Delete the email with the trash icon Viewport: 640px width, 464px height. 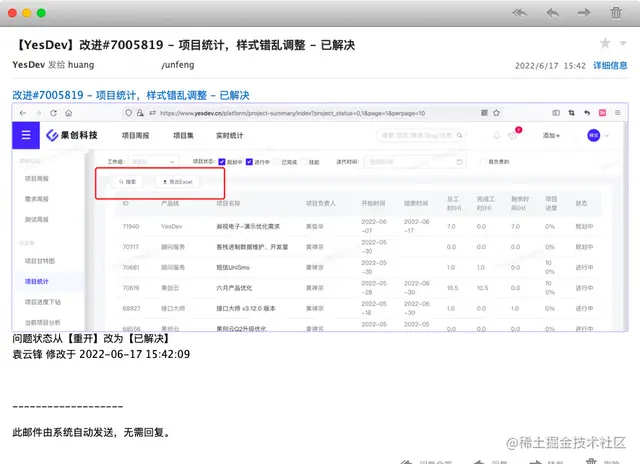tap(616, 13)
